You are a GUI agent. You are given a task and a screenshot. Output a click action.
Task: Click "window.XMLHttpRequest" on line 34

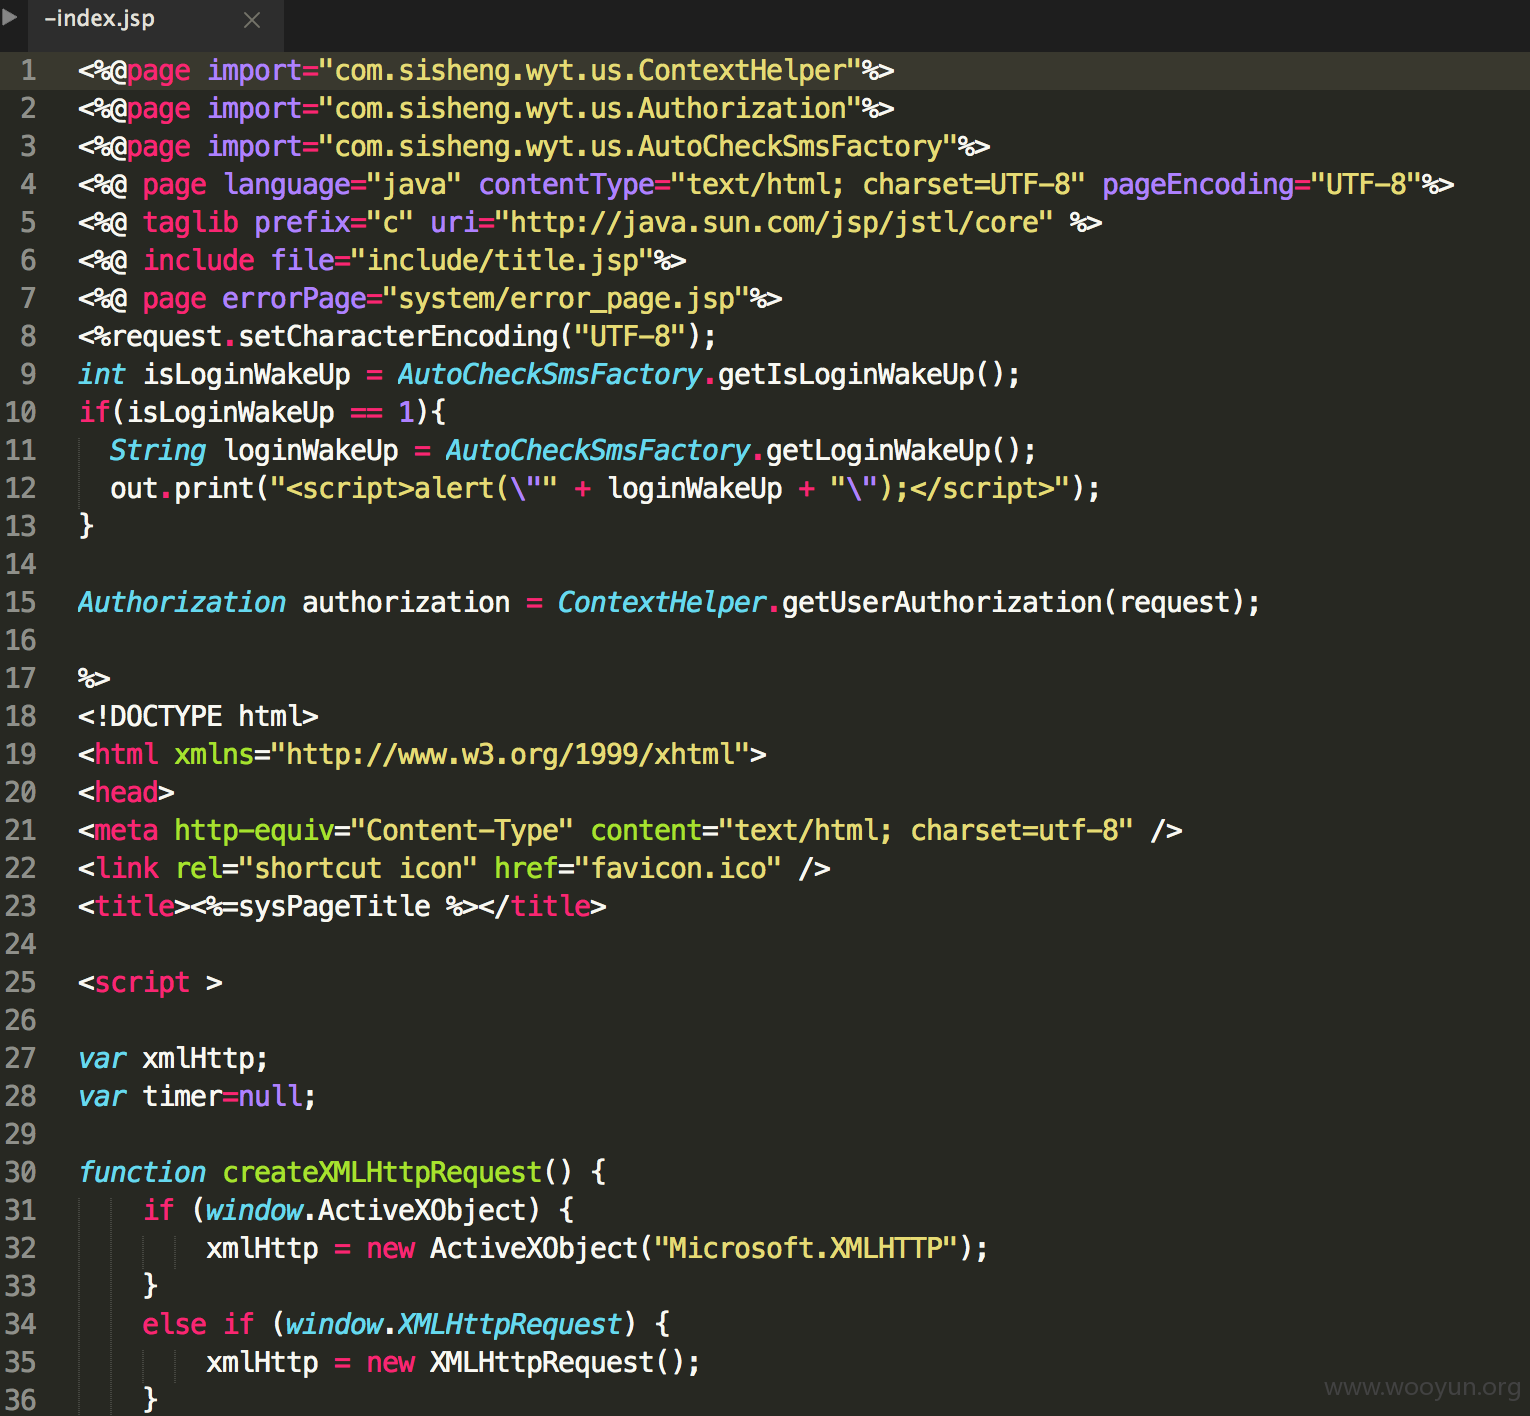coord(454,1324)
